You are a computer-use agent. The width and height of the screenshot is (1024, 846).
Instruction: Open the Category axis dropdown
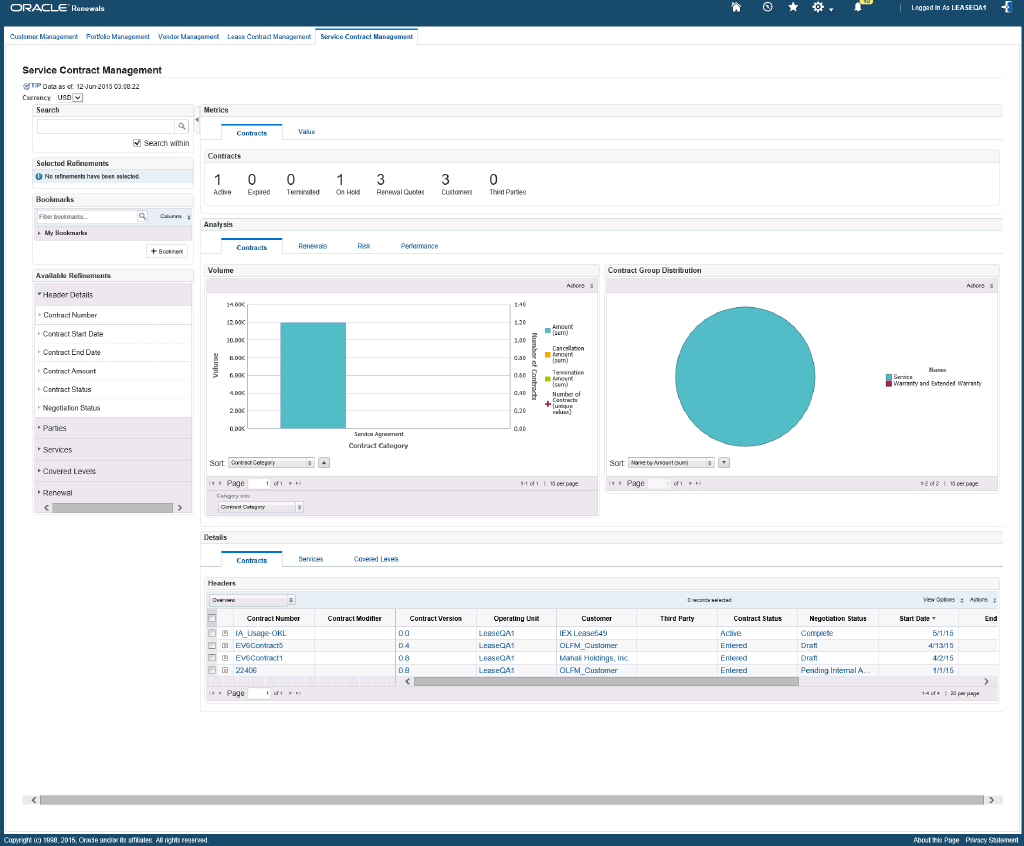tap(261, 507)
